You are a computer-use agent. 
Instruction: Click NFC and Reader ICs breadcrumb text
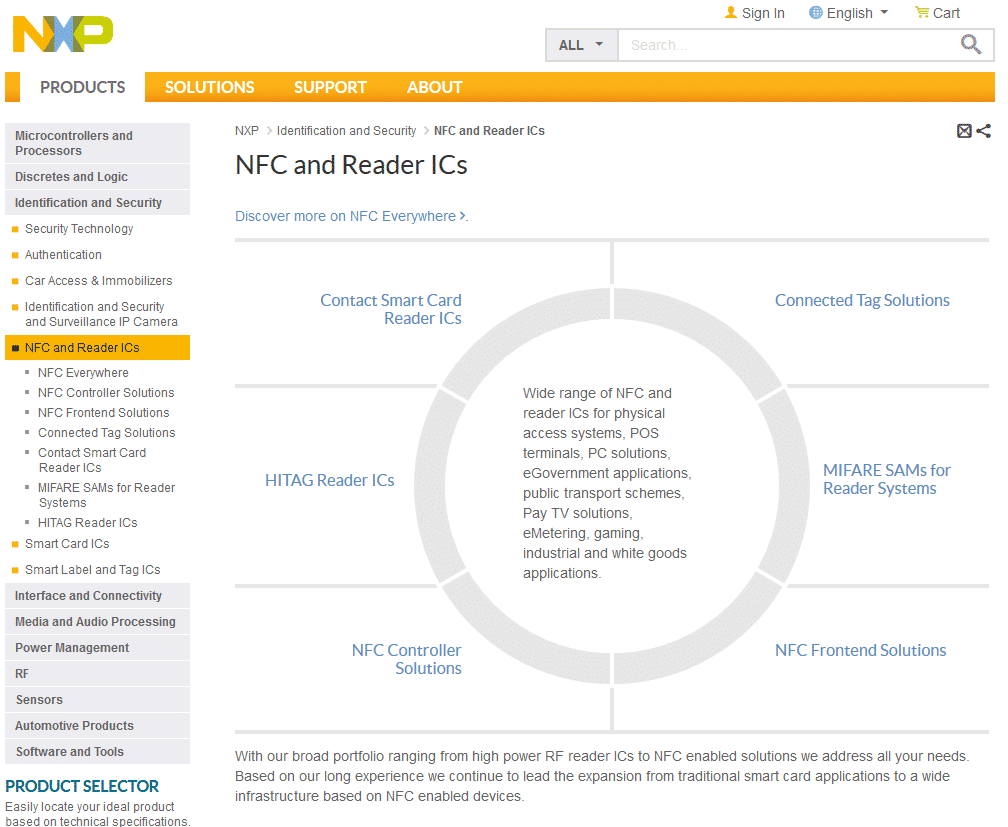coord(489,131)
